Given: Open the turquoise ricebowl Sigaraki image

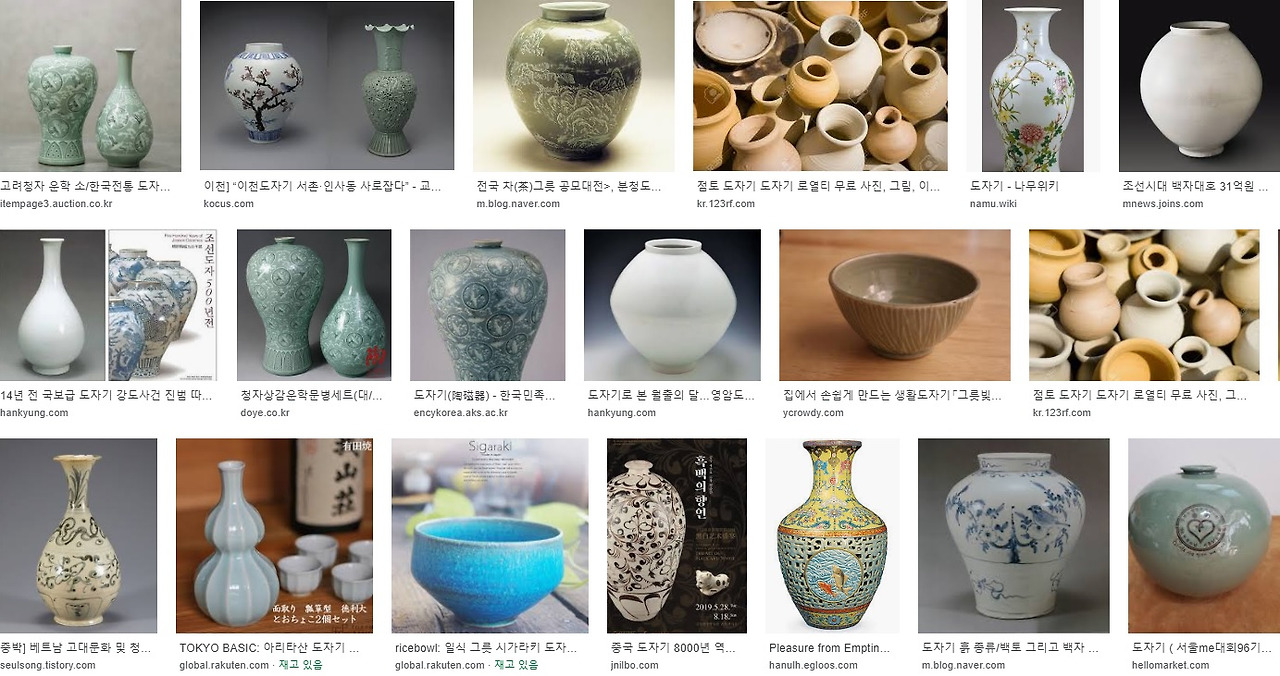Looking at the screenshot, I should pos(490,536).
